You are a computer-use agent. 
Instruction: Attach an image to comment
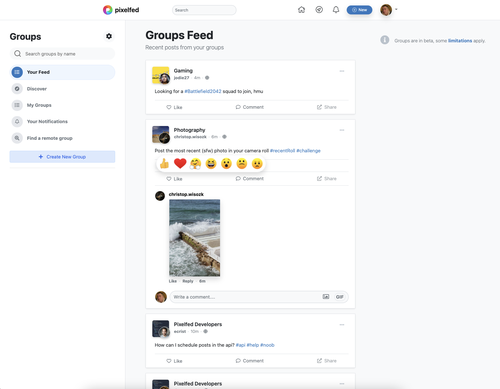click(x=326, y=297)
